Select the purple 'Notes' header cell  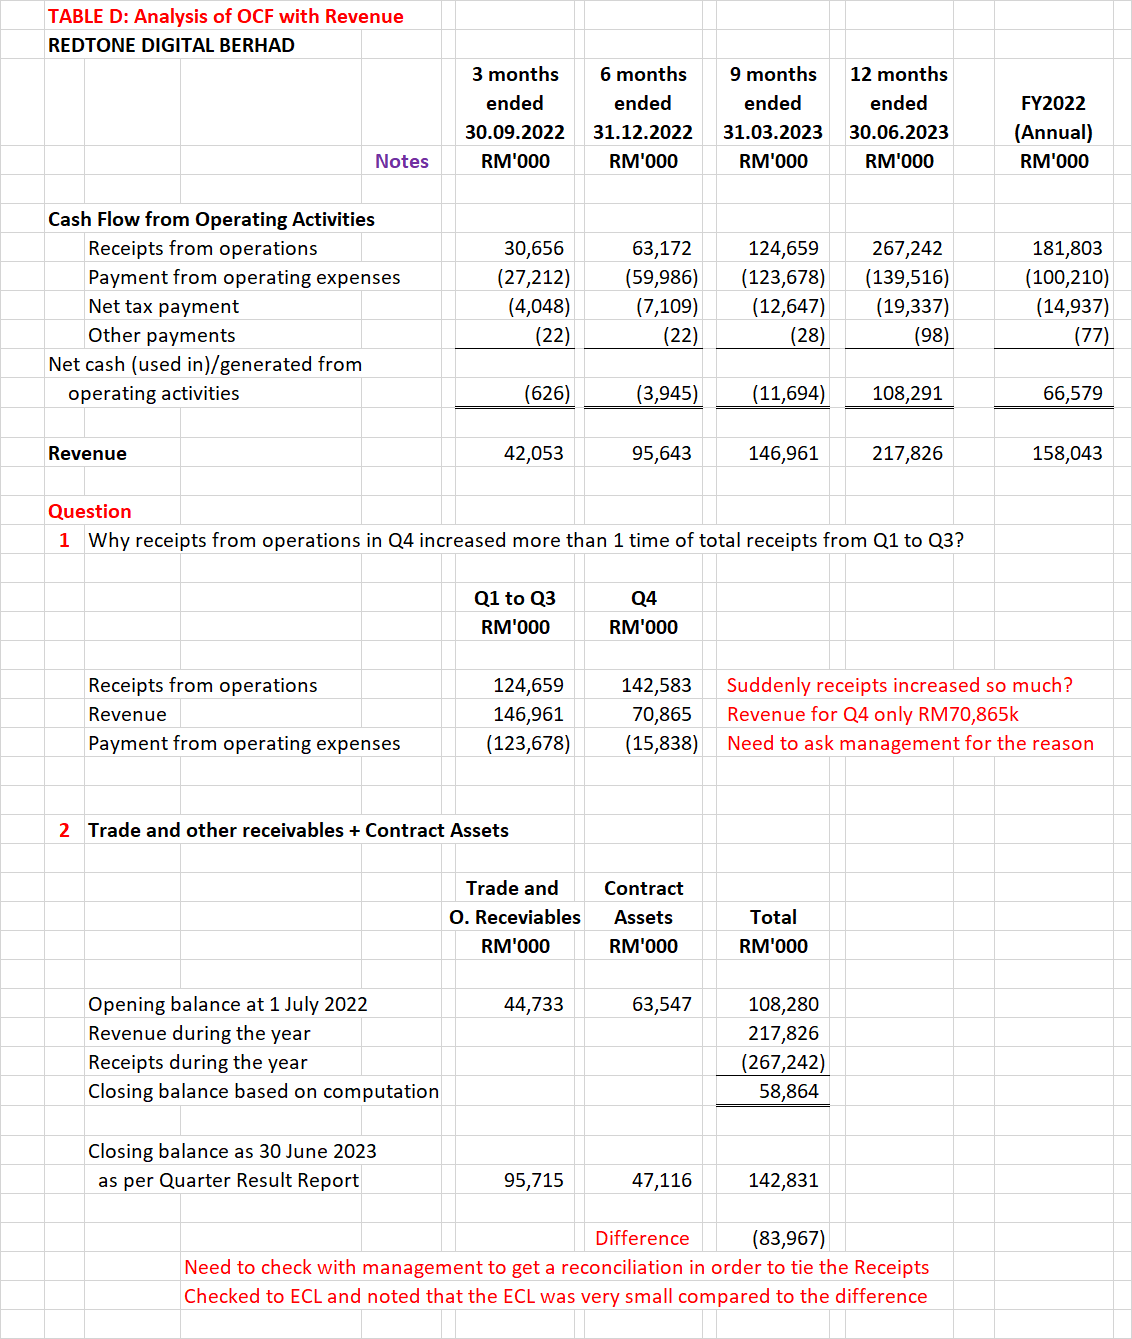(402, 161)
